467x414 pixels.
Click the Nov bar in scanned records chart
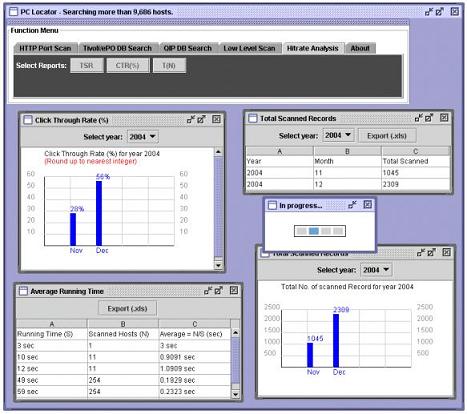point(310,355)
